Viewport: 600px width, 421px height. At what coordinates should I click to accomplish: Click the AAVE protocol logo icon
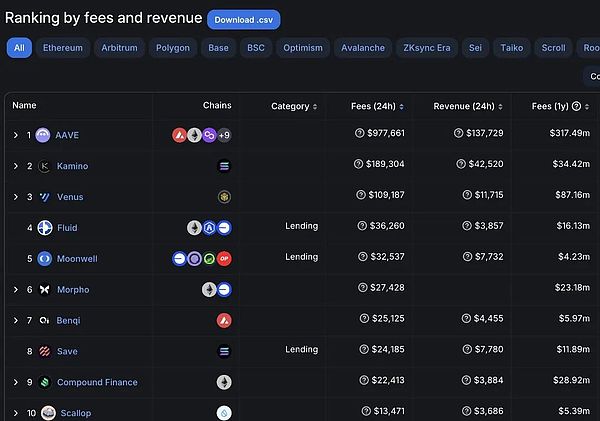click(43, 135)
